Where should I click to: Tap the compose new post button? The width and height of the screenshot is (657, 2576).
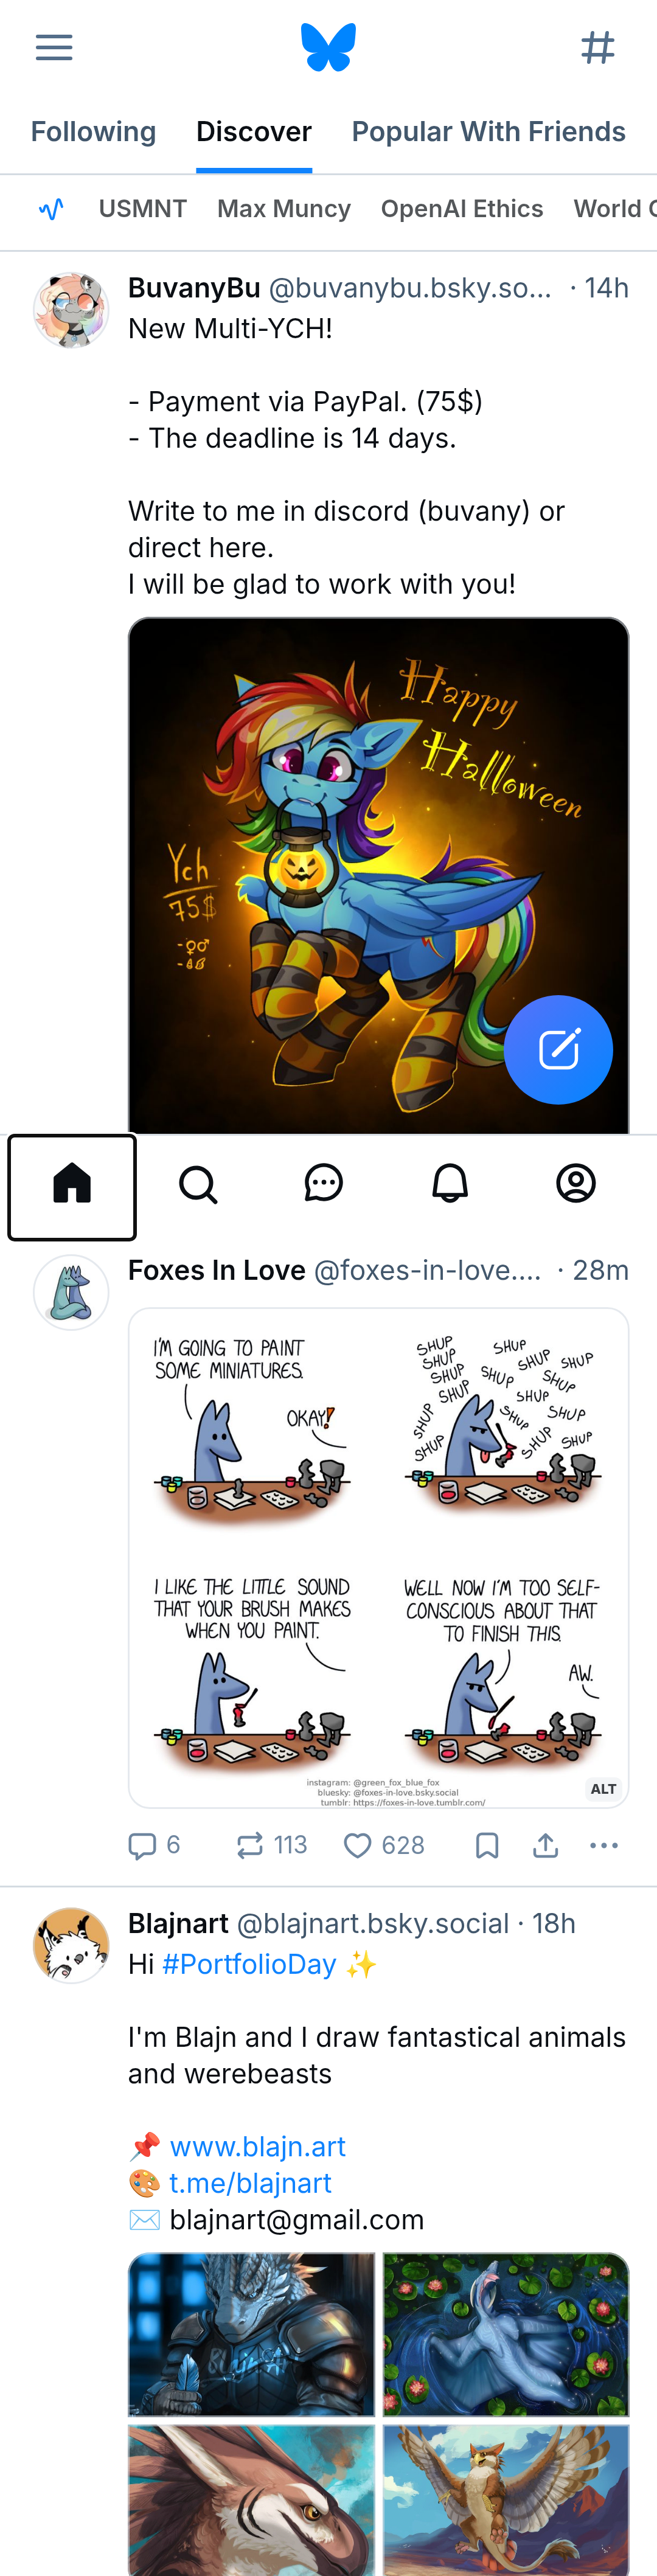(x=558, y=1049)
